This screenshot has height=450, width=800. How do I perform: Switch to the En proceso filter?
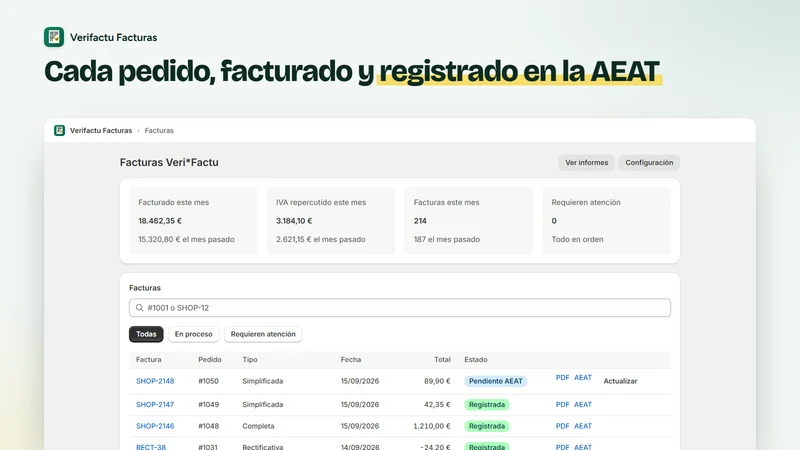coord(193,334)
